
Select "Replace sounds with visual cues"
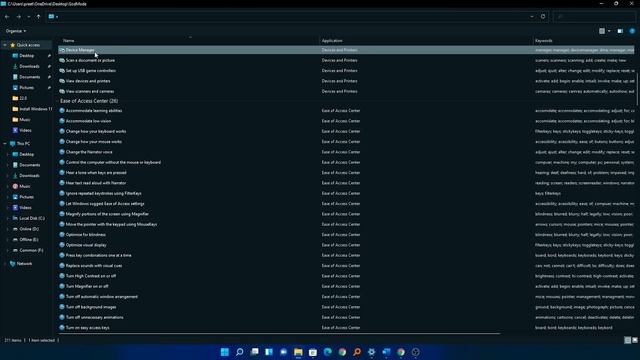[x=94, y=266]
